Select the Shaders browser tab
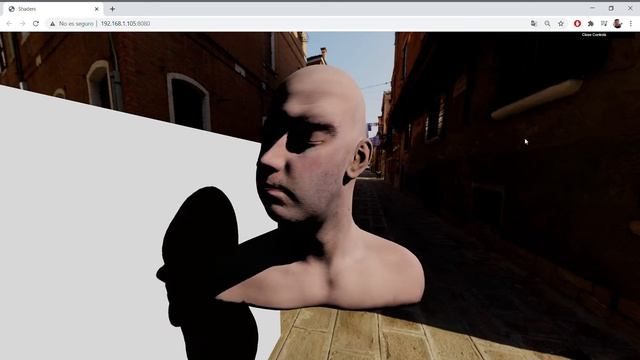 53,9
